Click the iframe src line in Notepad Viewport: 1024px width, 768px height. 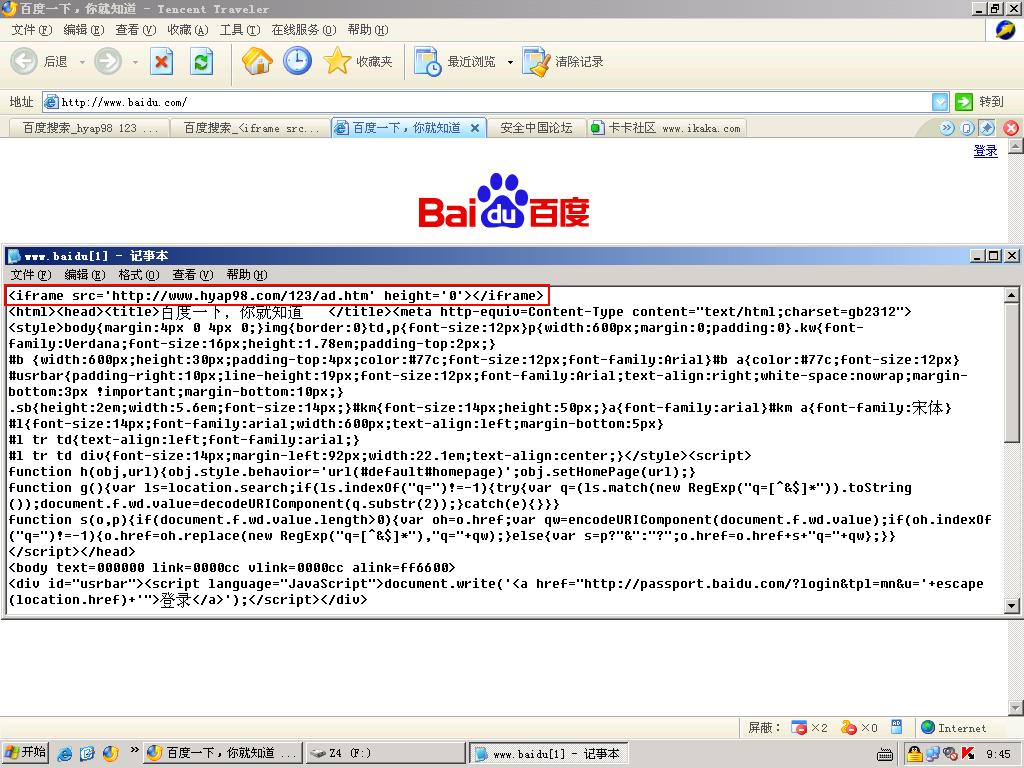click(276, 296)
